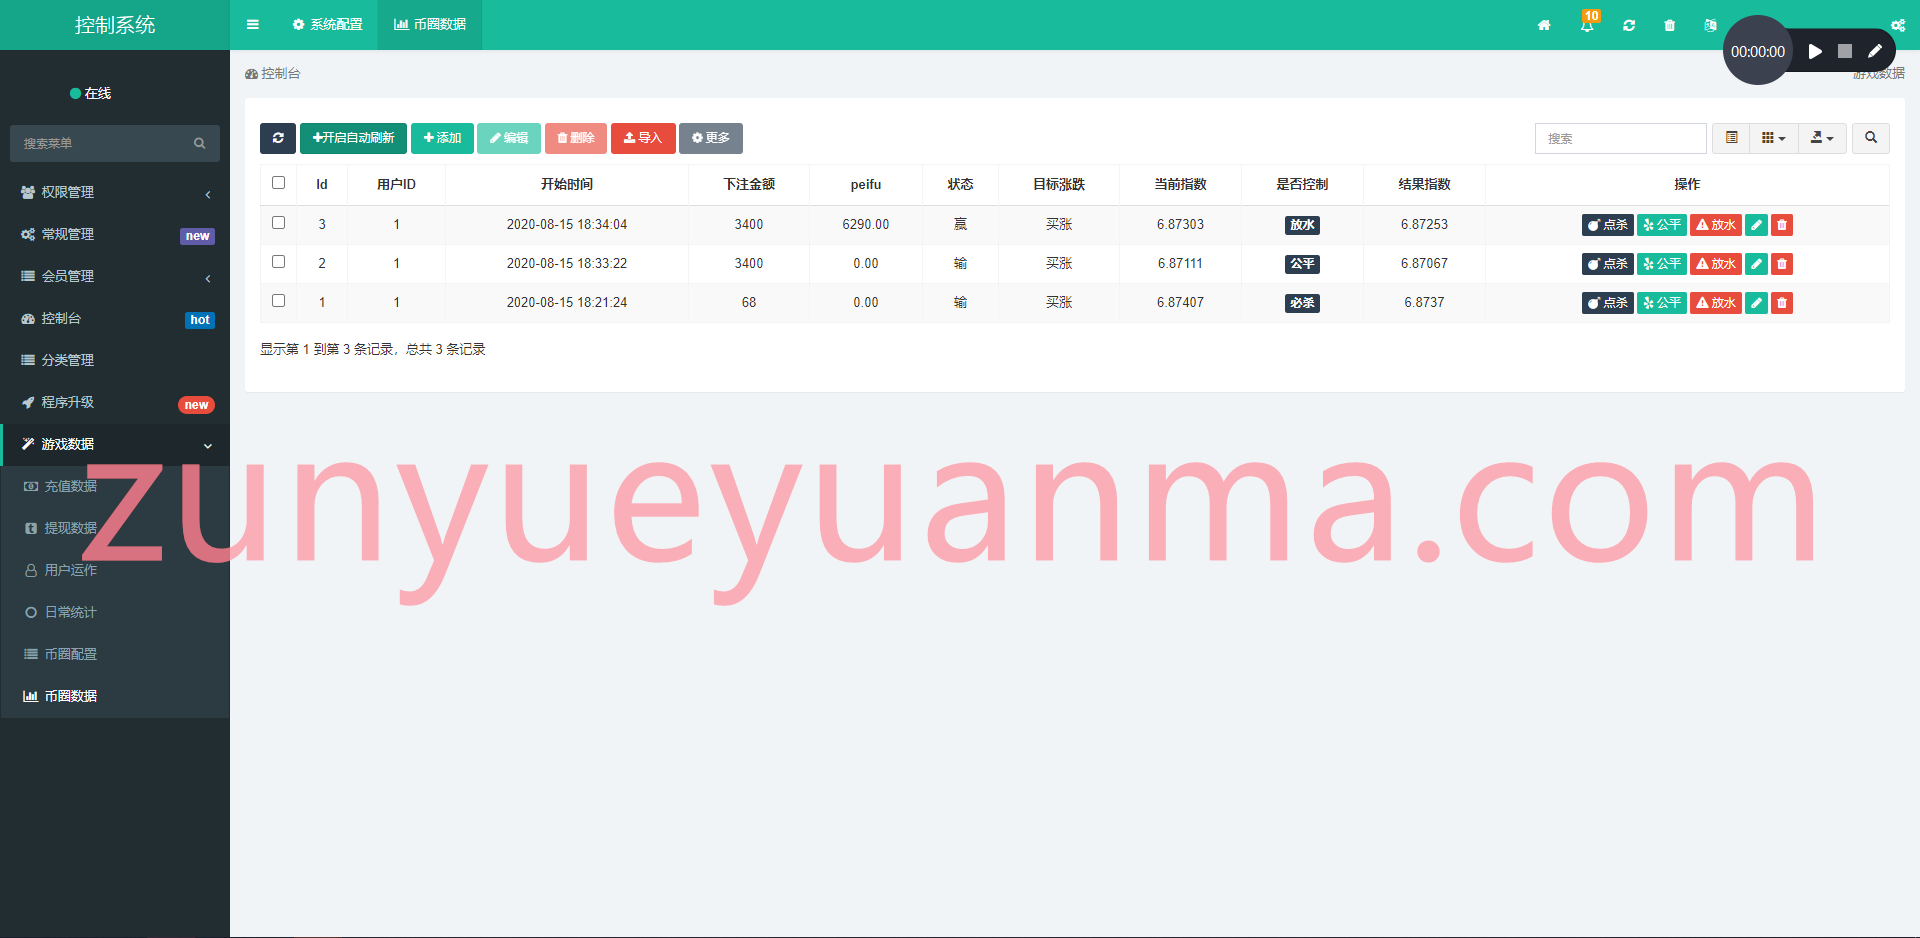Click 公平 button for row Id 2
The height and width of the screenshot is (938, 1920).
[x=1662, y=264]
